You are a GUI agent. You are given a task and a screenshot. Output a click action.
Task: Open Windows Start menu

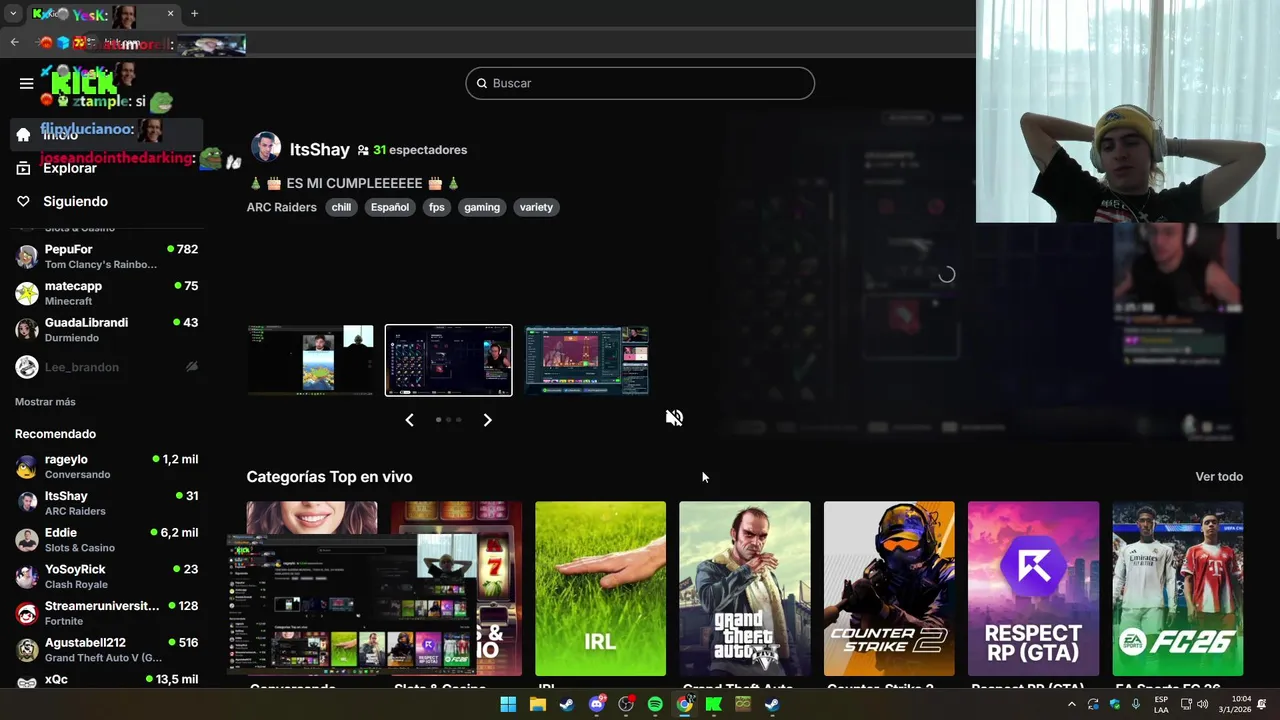(508, 704)
